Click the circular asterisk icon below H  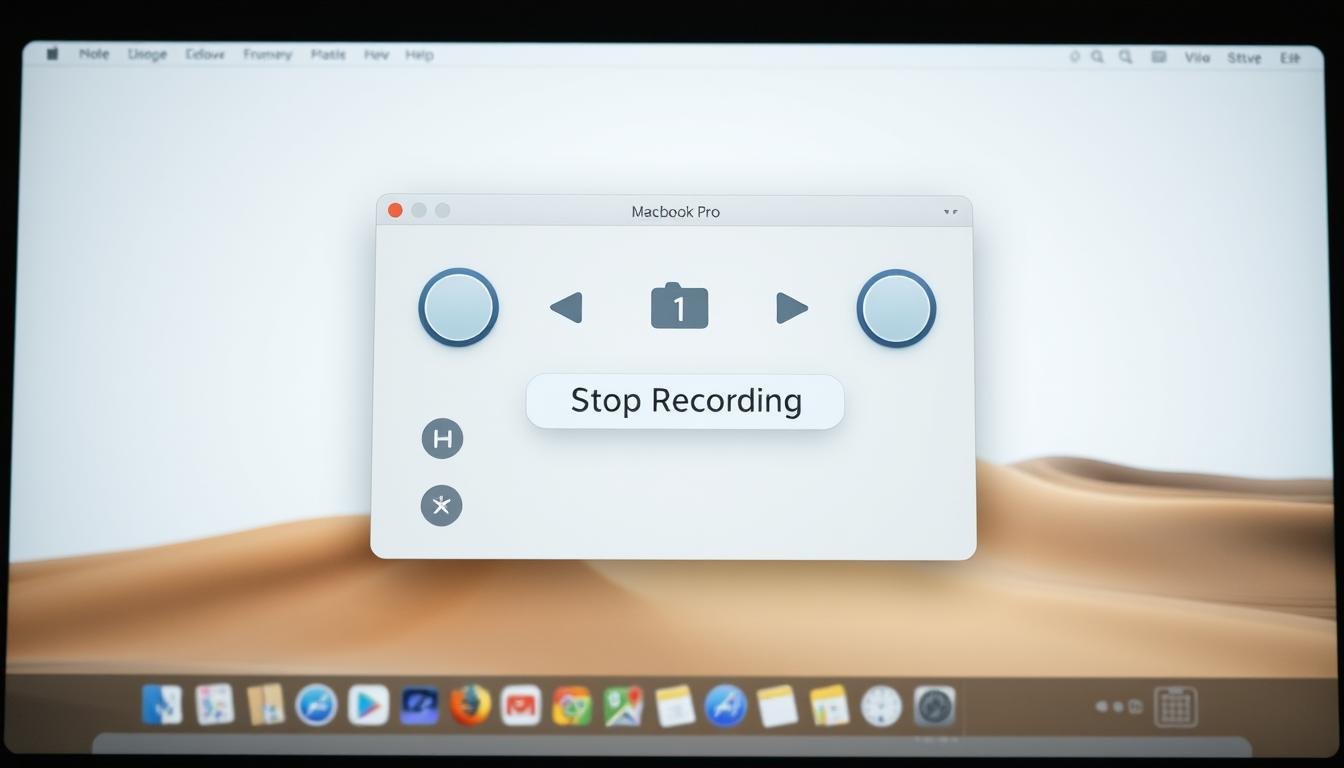[441, 505]
